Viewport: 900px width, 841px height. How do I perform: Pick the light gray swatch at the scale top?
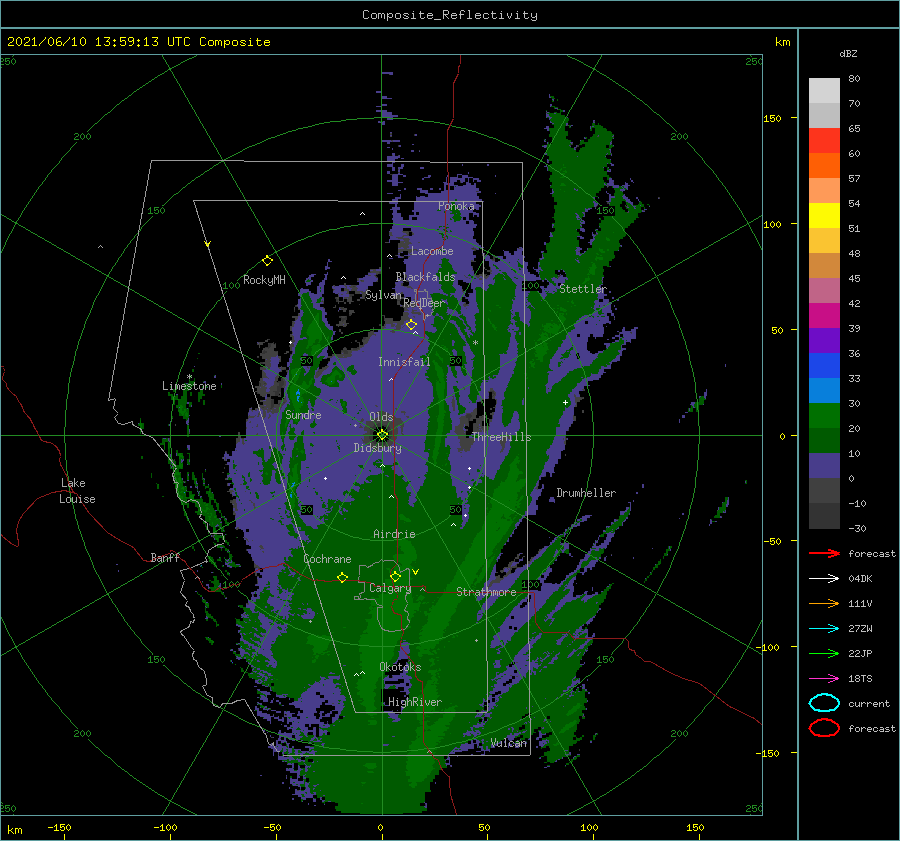pos(824,90)
